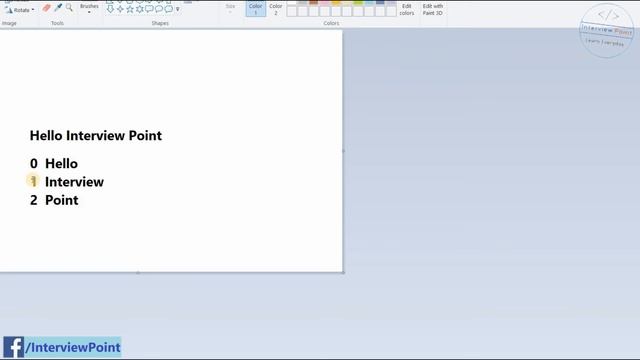This screenshot has width=640, height=360.
Task: Click the word Point next to 2
Action: click(x=62, y=200)
